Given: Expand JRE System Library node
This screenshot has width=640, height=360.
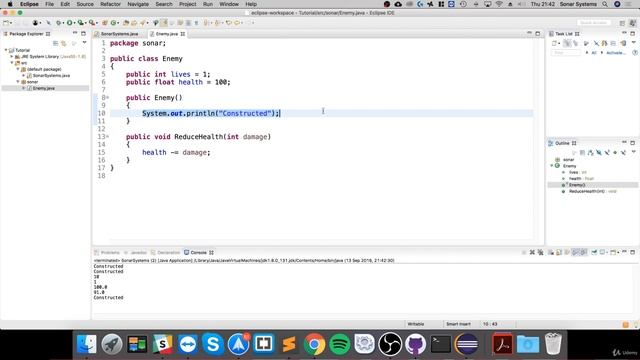Looking at the screenshot, I should tap(12, 57).
